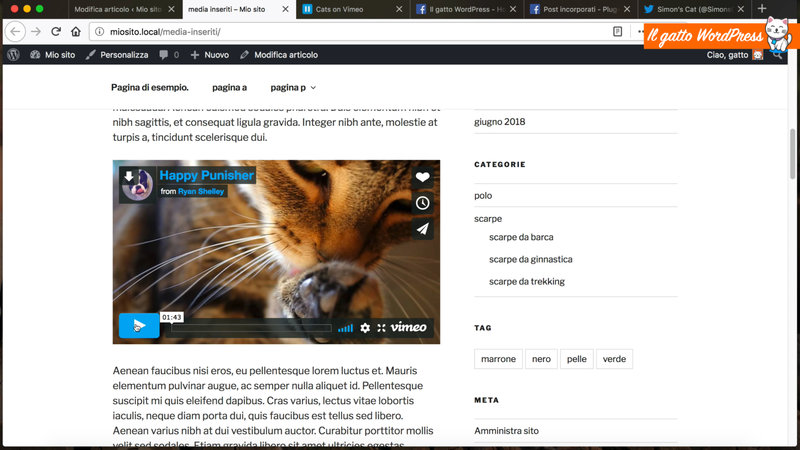Select the nero tag
Image resolution: width=800 pixels, height=450 pixels.
coord(541,359)
